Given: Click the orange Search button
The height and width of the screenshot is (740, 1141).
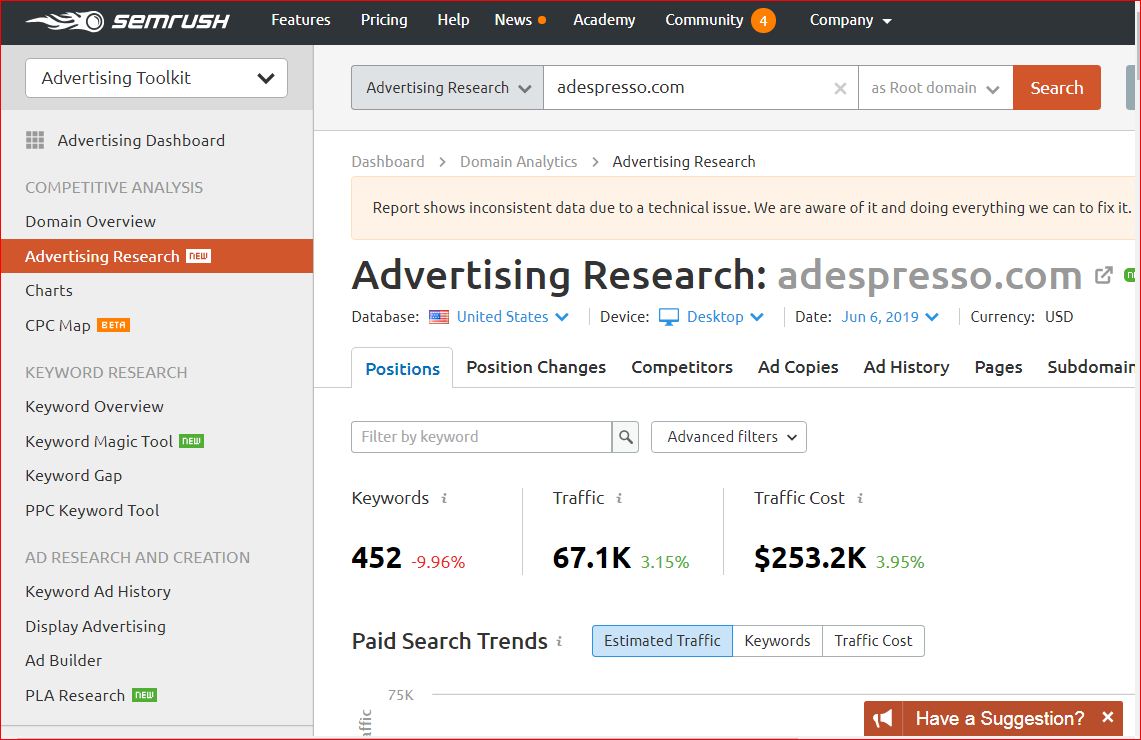Looking at the screenshot, I should pos(1057,88).
